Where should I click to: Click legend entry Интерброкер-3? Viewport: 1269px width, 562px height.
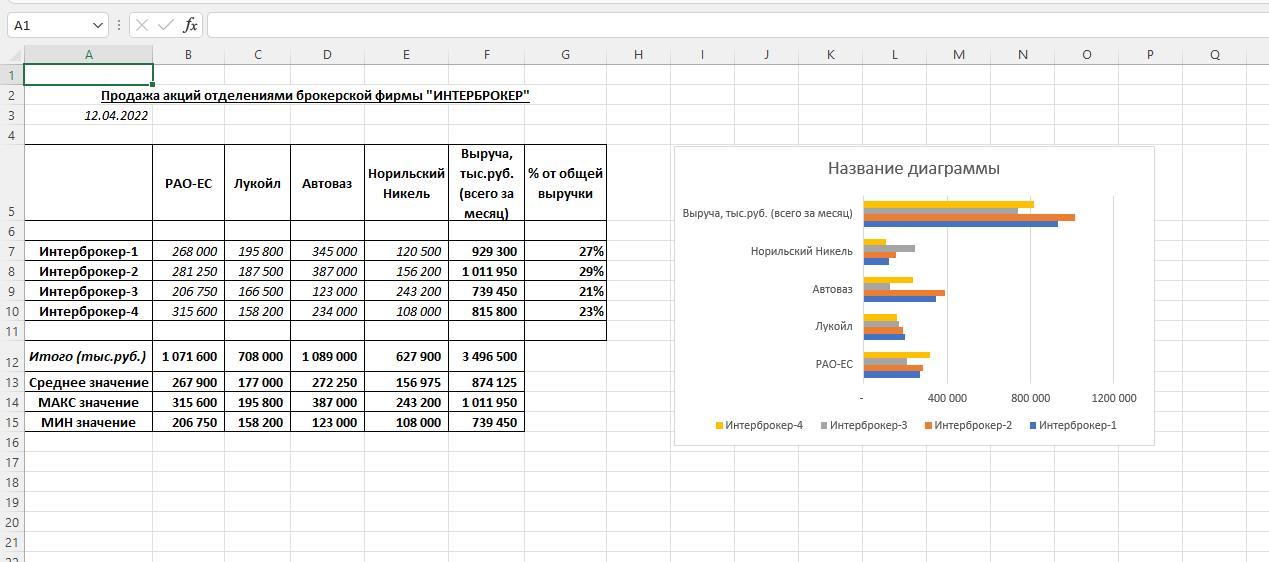pos(864,425)
